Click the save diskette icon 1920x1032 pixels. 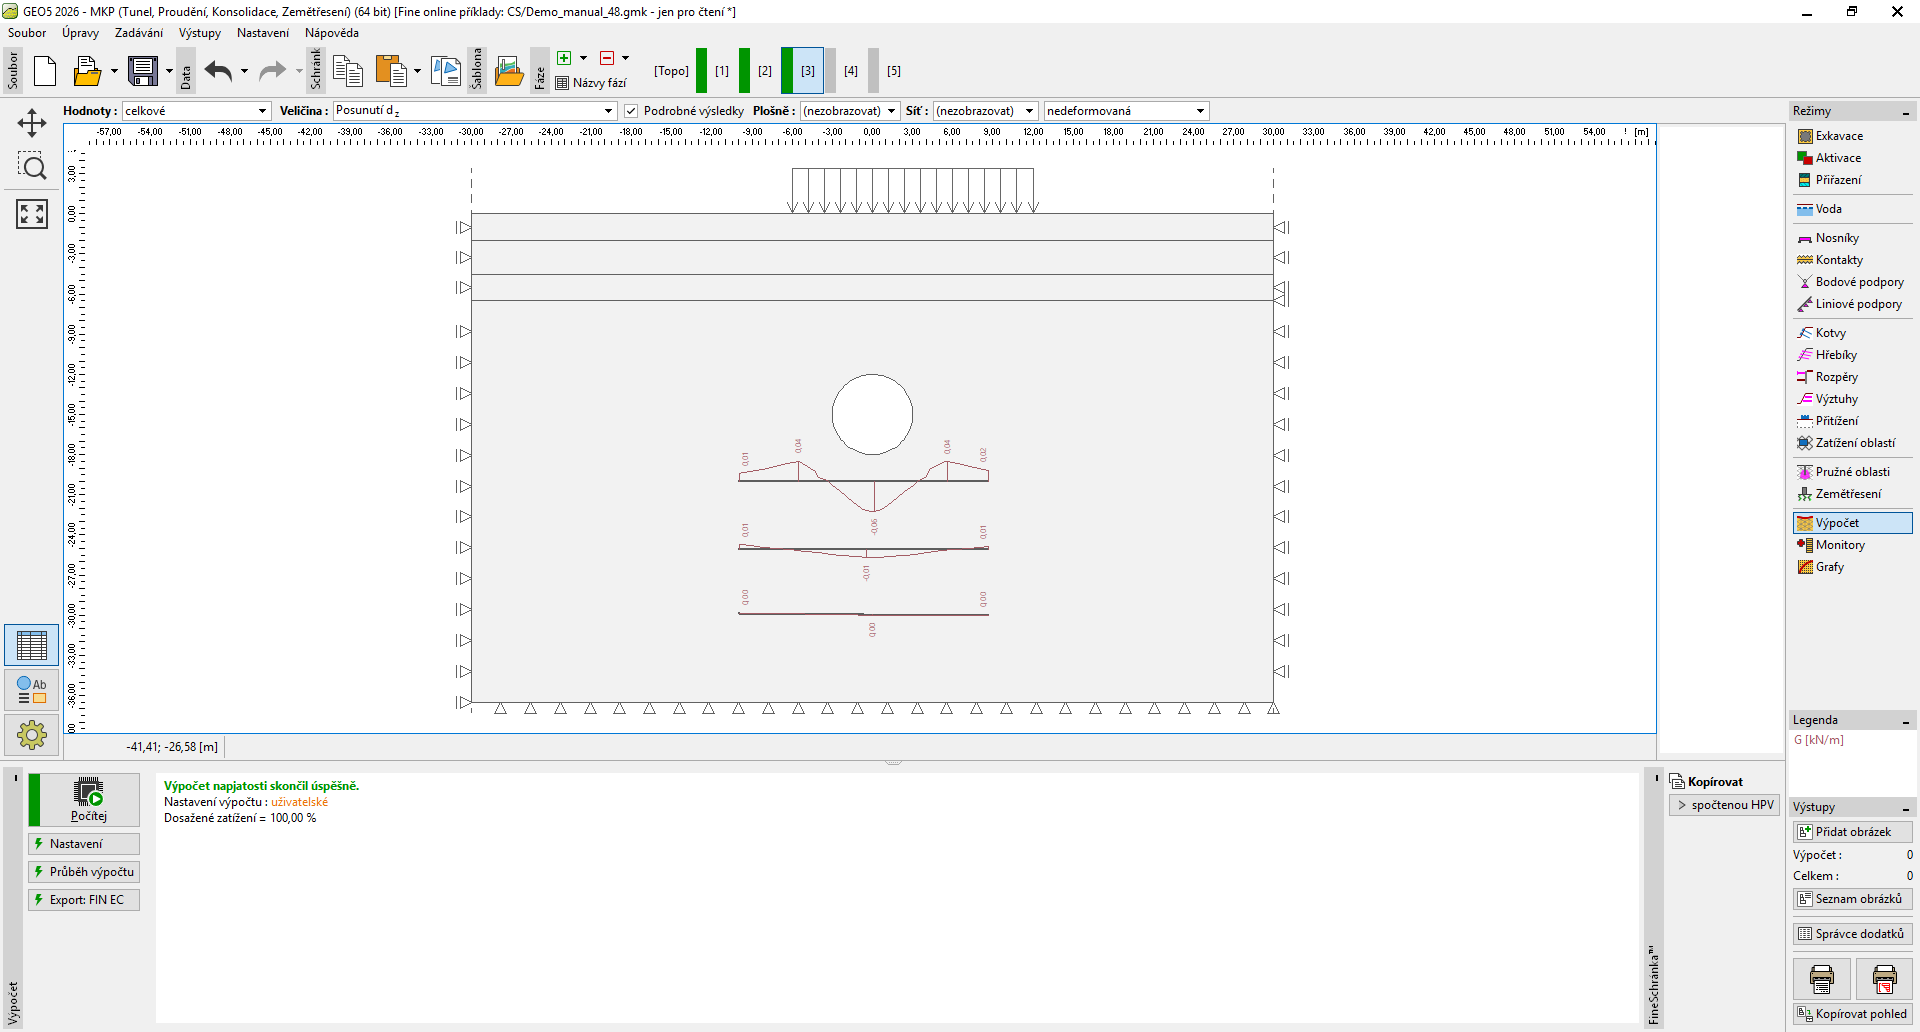point(143,71)
